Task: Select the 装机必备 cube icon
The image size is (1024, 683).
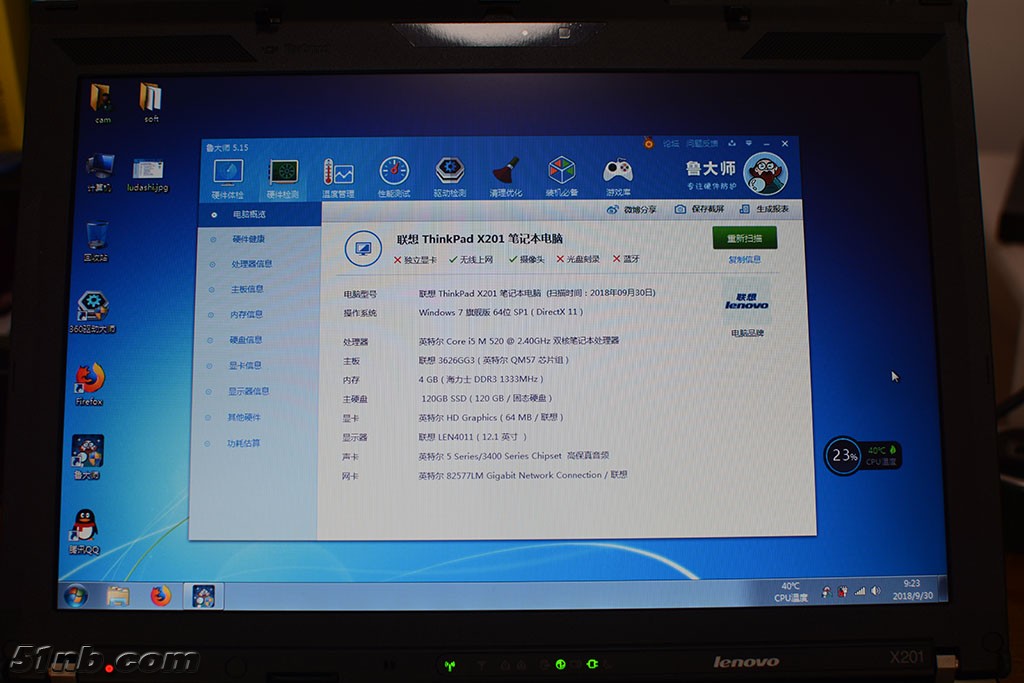Action: (x=562, y=176)
